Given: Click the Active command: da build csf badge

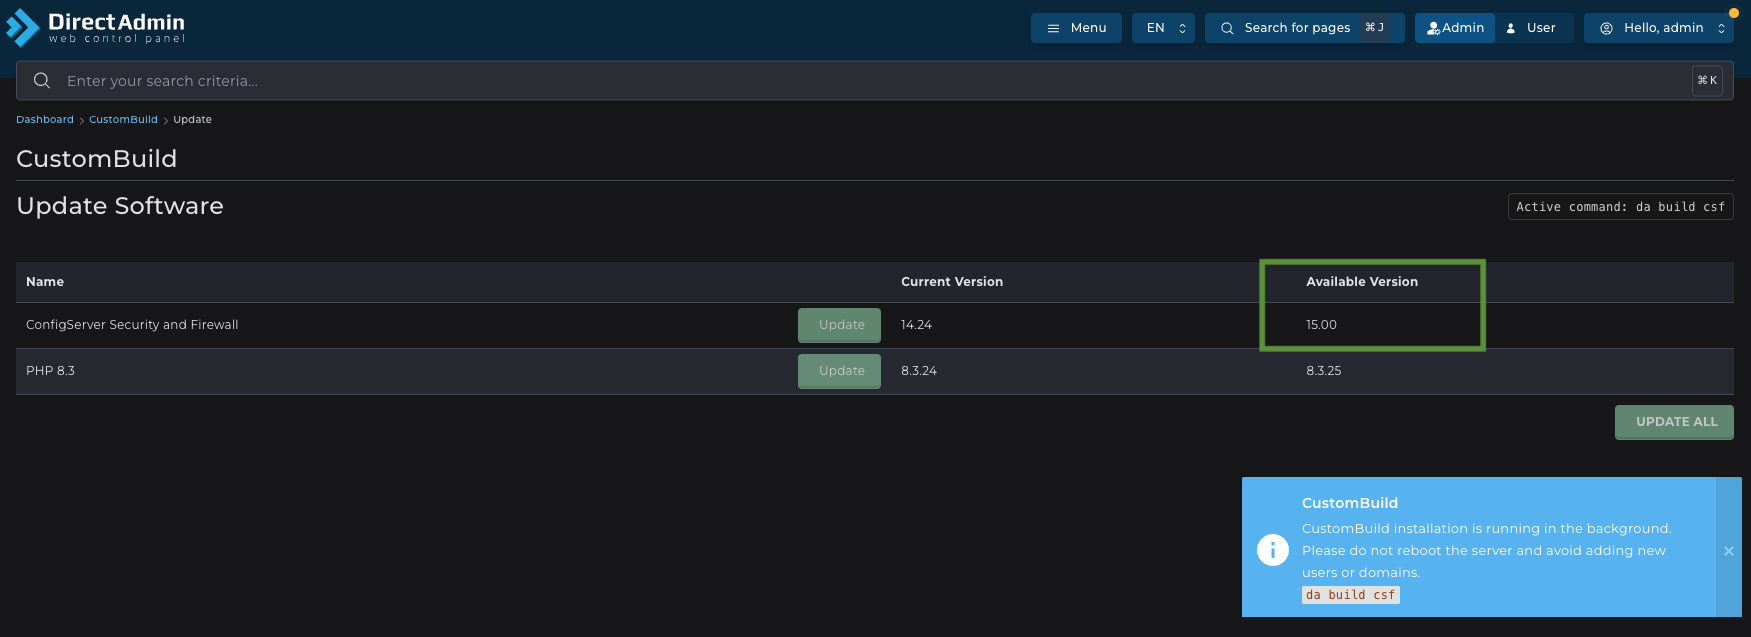Looking at the screenshot, I should 1620,207.
